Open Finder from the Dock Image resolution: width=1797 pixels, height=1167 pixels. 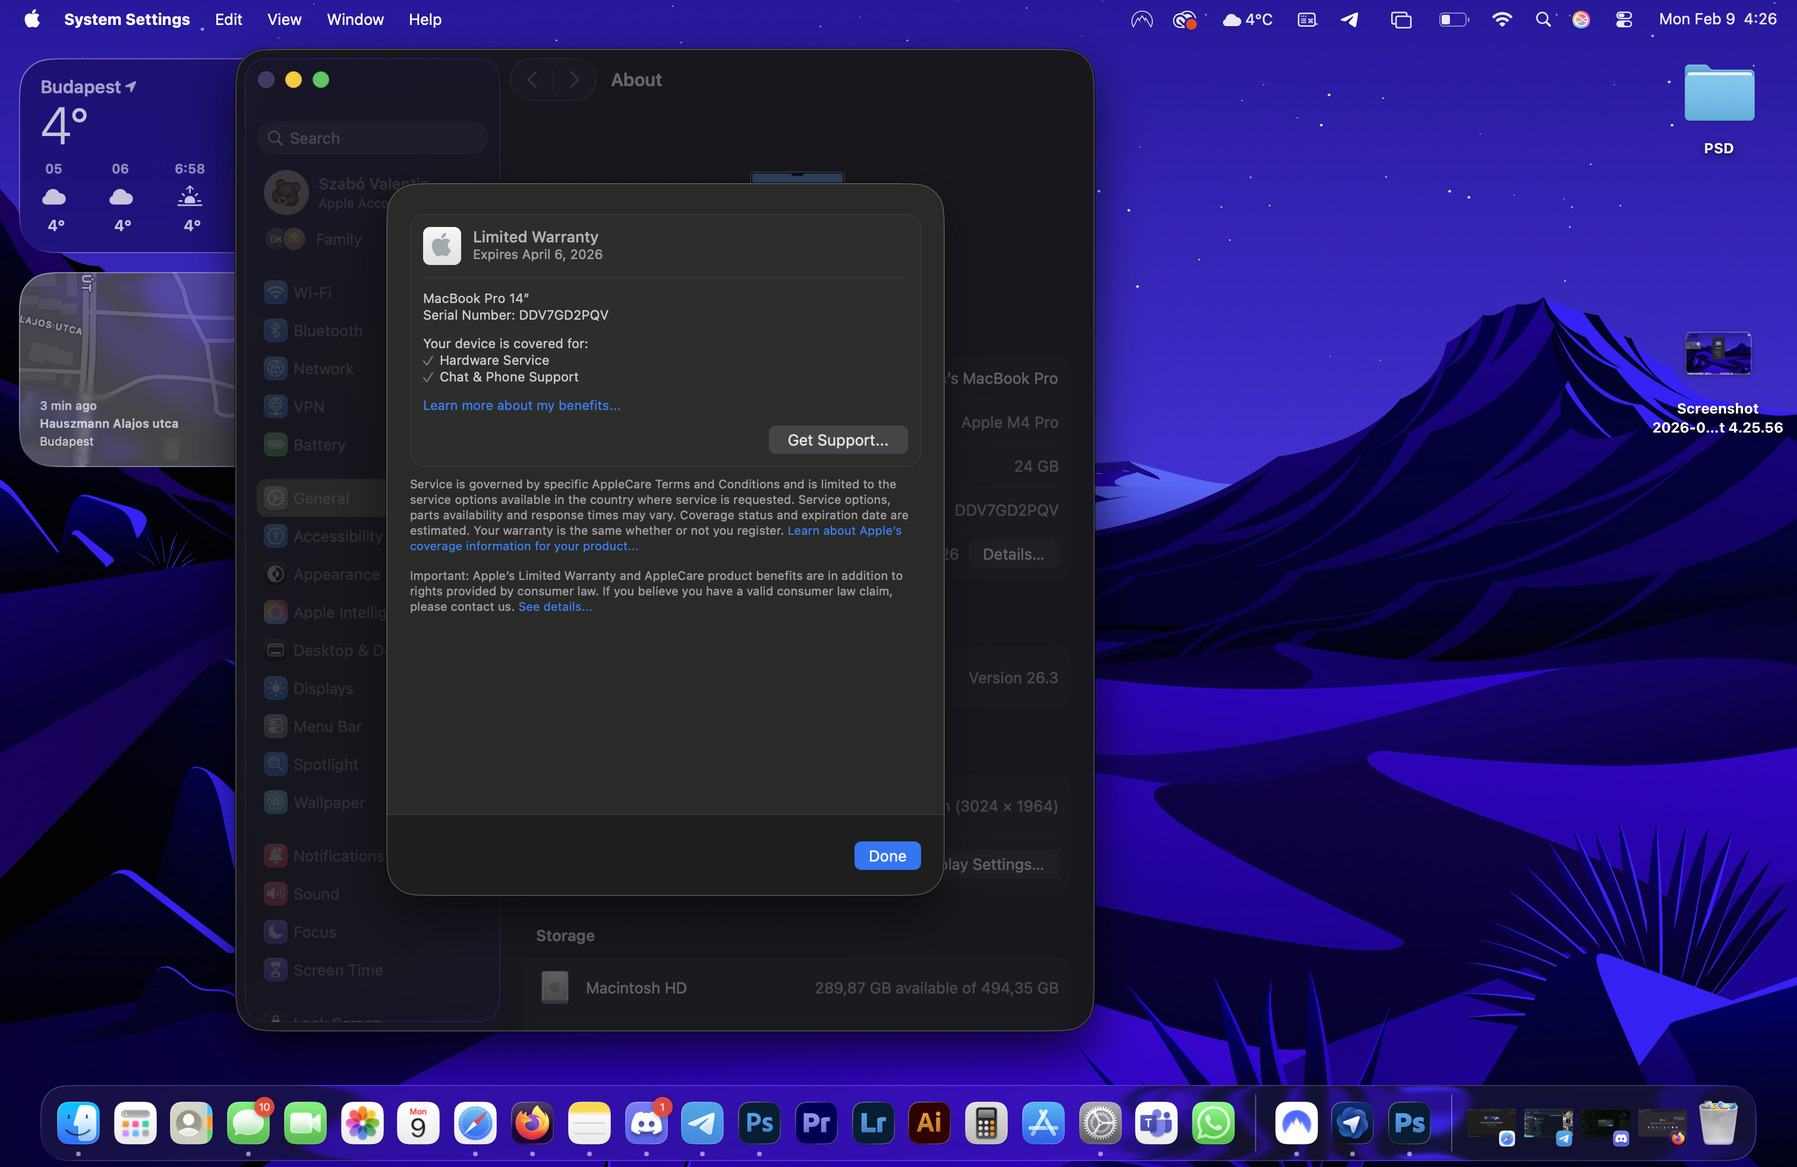pyautogui.click(x=78, y=1123)
